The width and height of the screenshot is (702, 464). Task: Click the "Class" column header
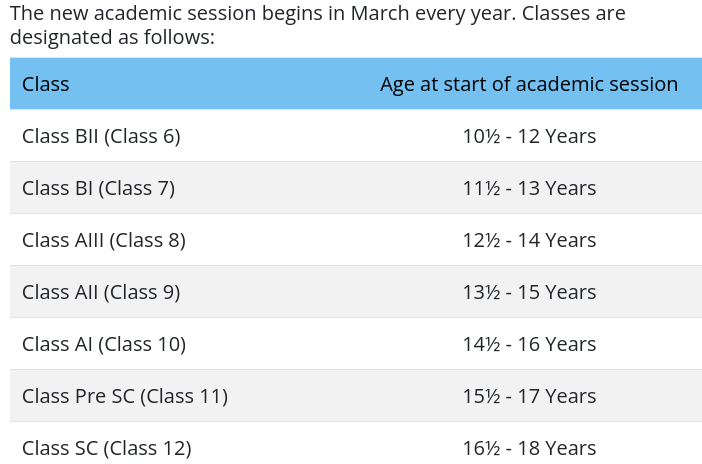(46, 84)
